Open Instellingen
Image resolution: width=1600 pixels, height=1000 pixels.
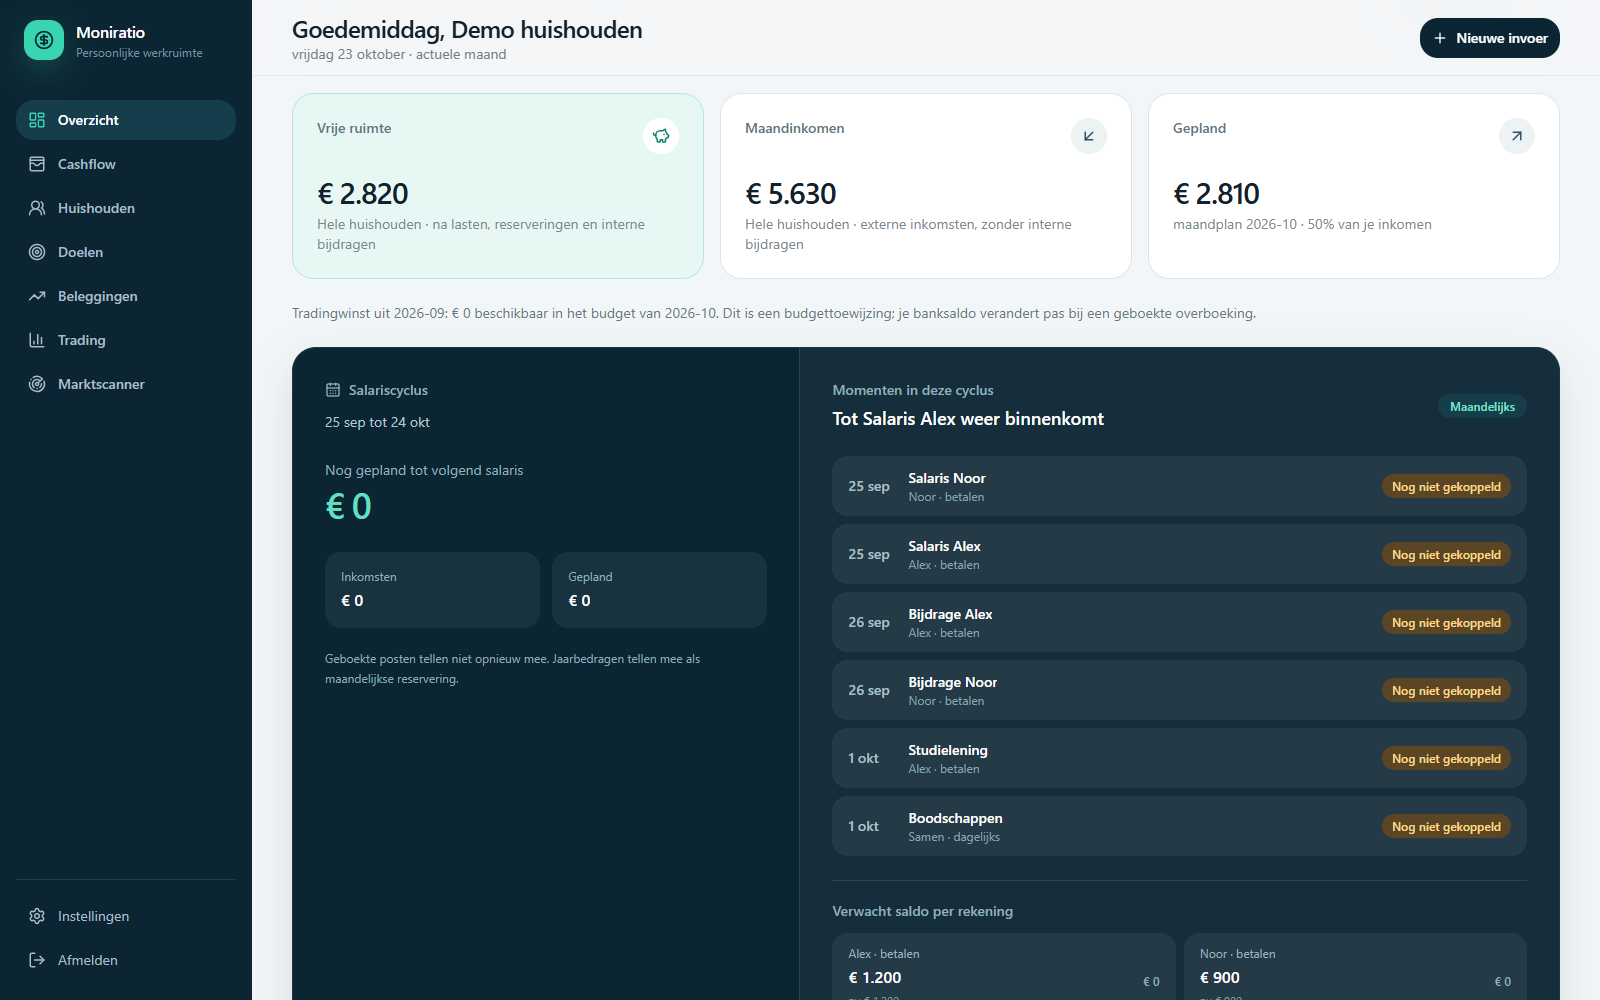pyautogui.click(x=126, y=916)
